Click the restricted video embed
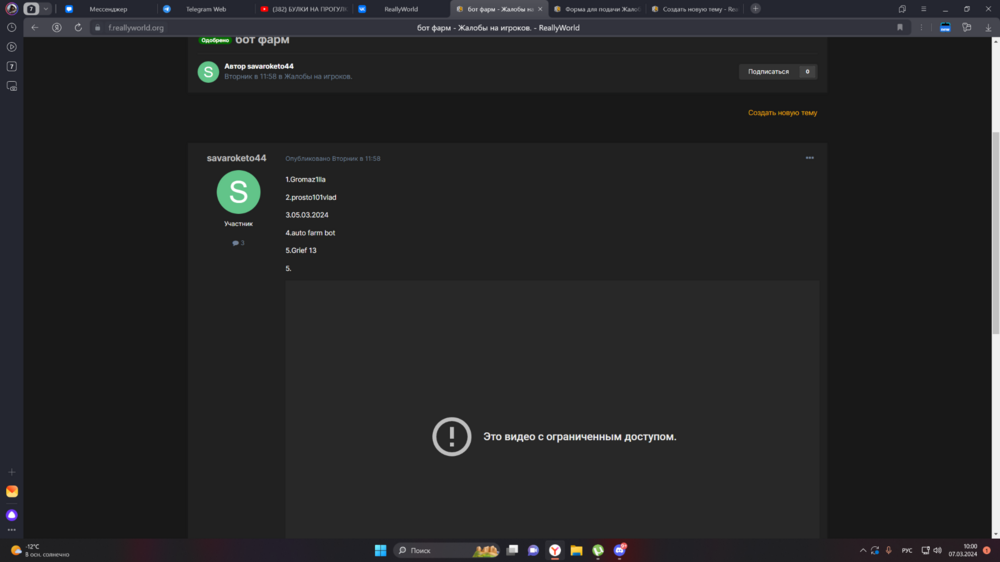The height and width of the screenshot is (562, 1000). tap(552, 410)
